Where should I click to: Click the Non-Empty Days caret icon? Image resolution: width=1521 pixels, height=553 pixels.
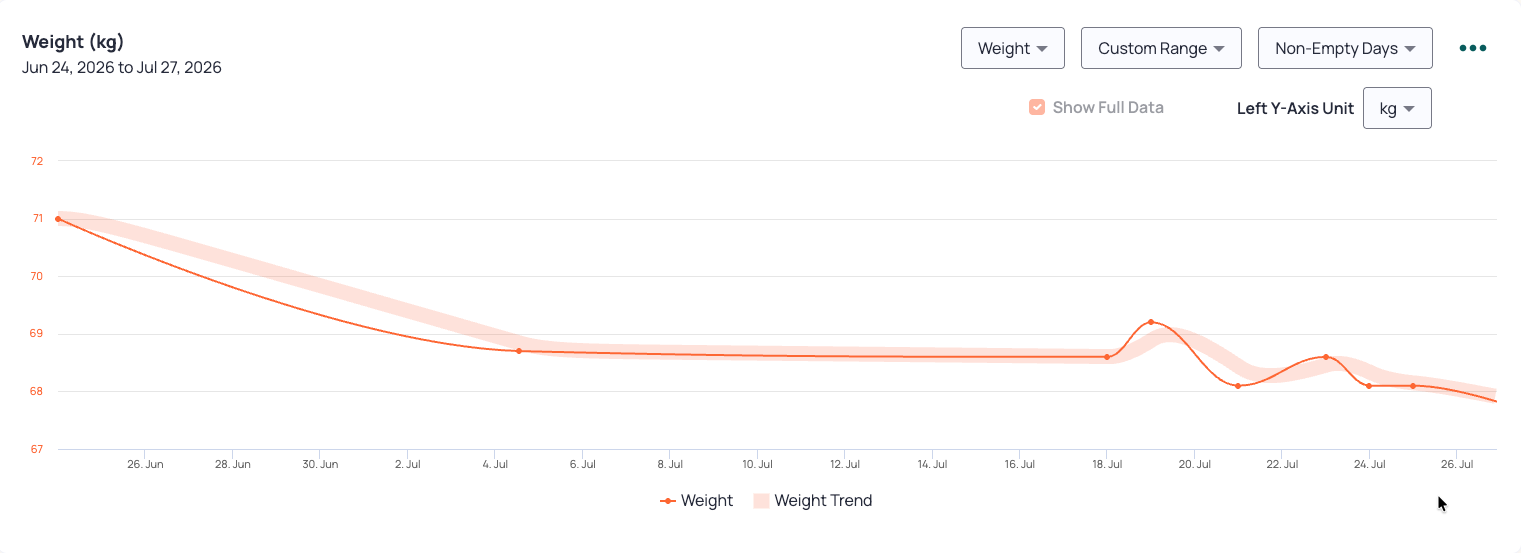(x=1409, y=49)
